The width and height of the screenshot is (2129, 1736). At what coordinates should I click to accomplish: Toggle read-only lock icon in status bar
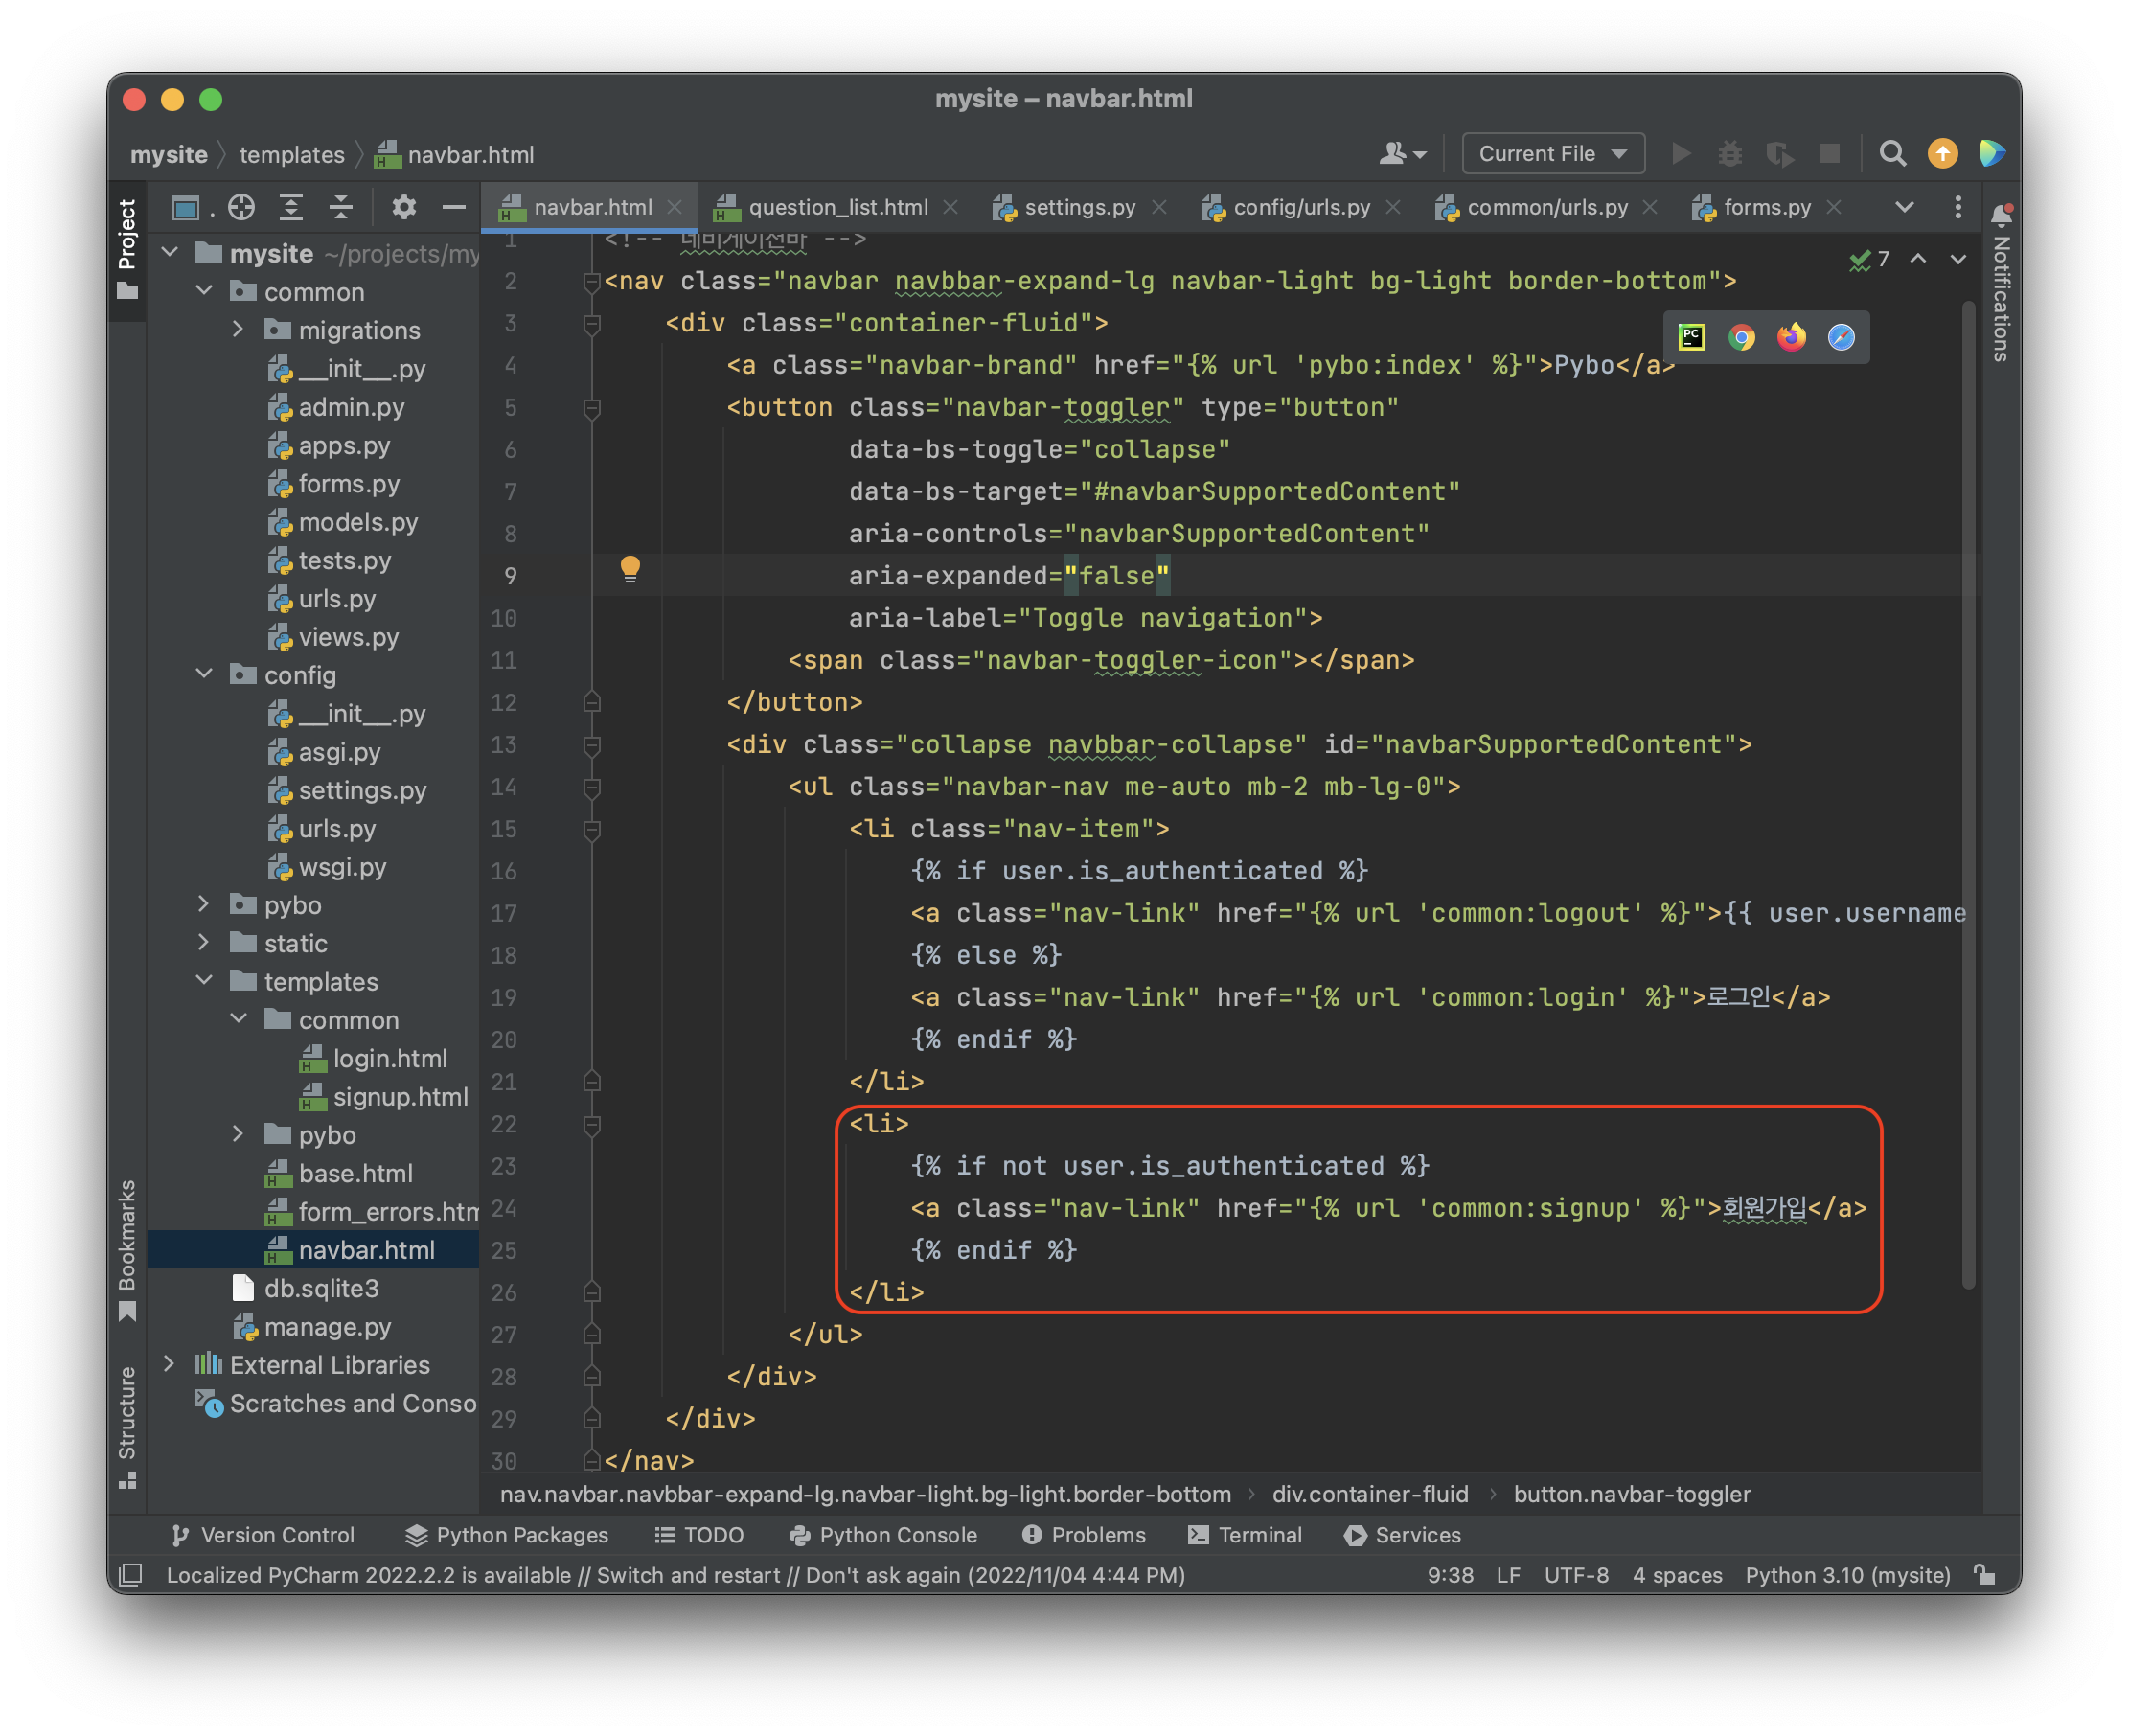tap(1985, 1575)
